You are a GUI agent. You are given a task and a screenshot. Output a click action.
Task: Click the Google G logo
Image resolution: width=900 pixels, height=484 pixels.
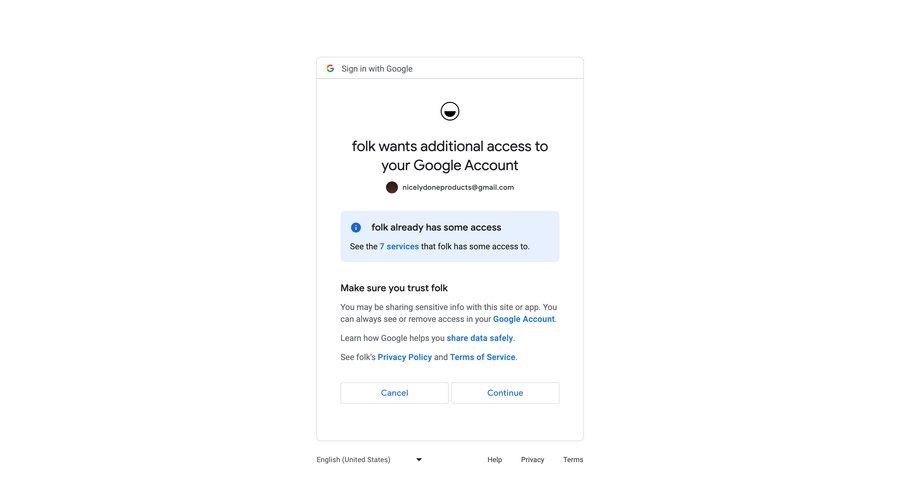(330, 69)
